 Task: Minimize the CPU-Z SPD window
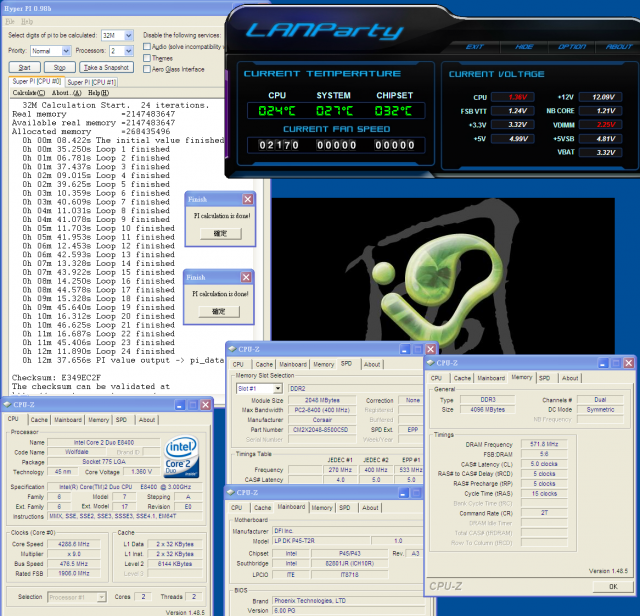click(404, 349)
